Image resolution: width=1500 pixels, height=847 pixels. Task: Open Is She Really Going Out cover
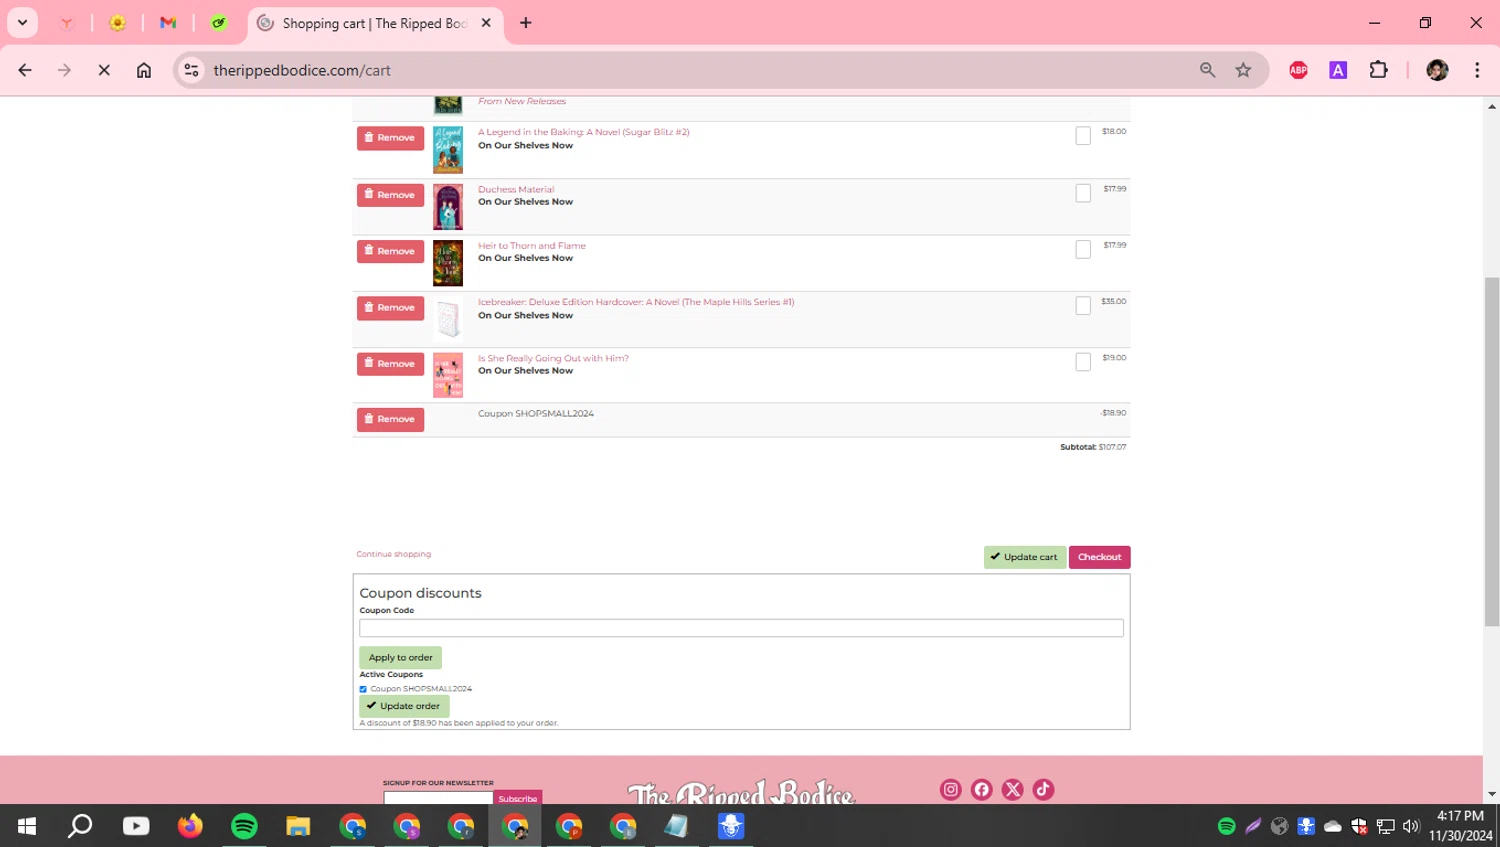point(448,375)
